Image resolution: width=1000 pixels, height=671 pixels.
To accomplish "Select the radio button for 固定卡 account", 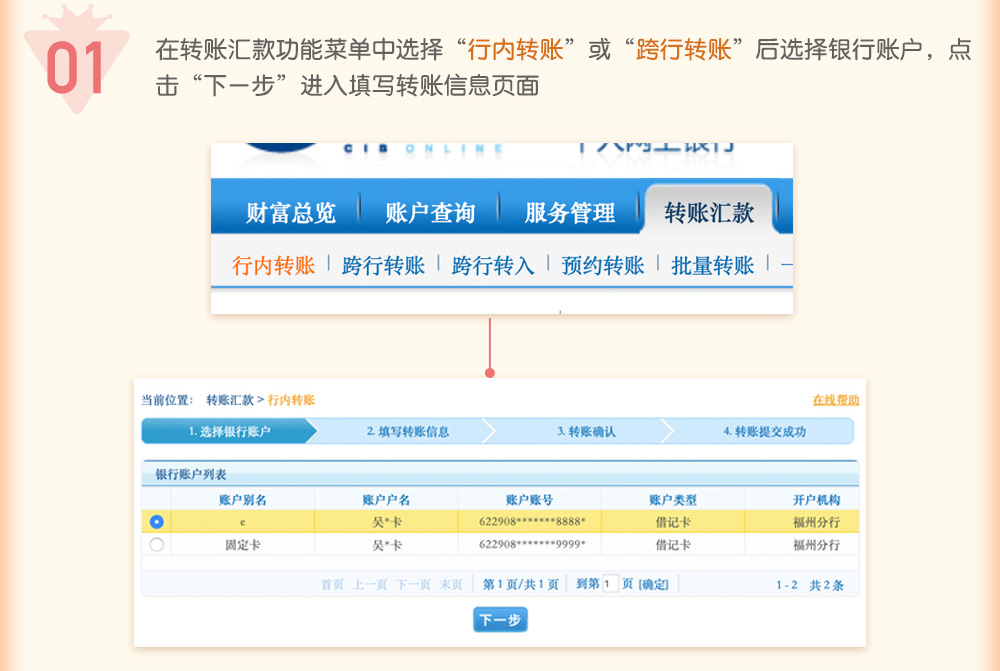I will (x=156, y=545).
